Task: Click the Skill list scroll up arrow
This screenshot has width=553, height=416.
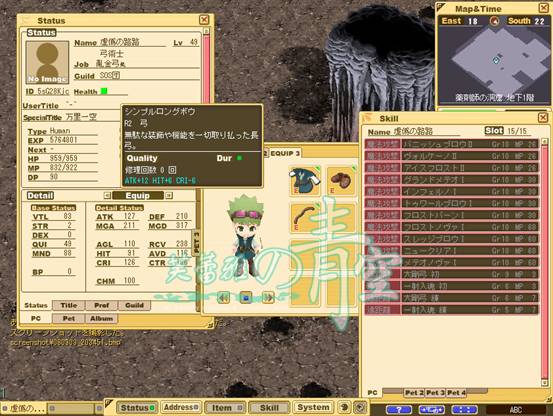Action: point(545,142)
